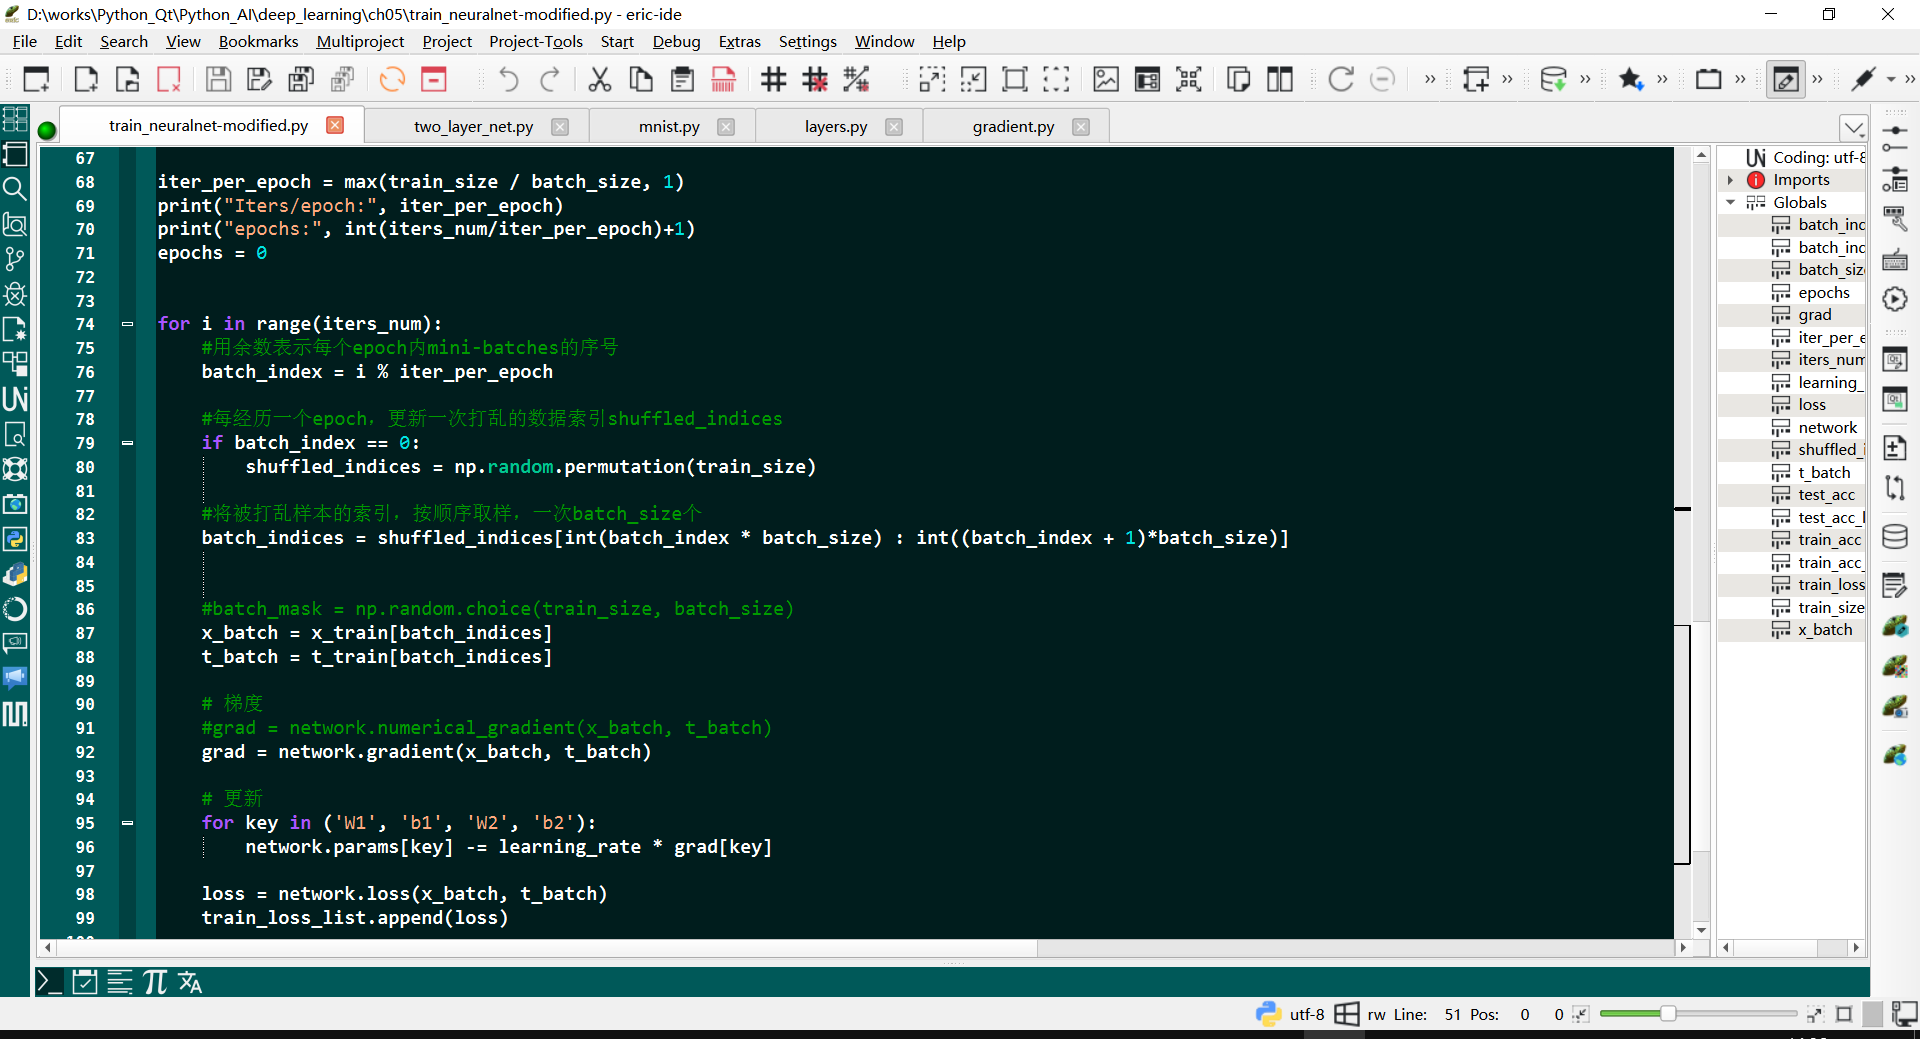Click the Save All icon
Image resolution: width=1920 pixels, height=1039 pixels.
[301, 79]
